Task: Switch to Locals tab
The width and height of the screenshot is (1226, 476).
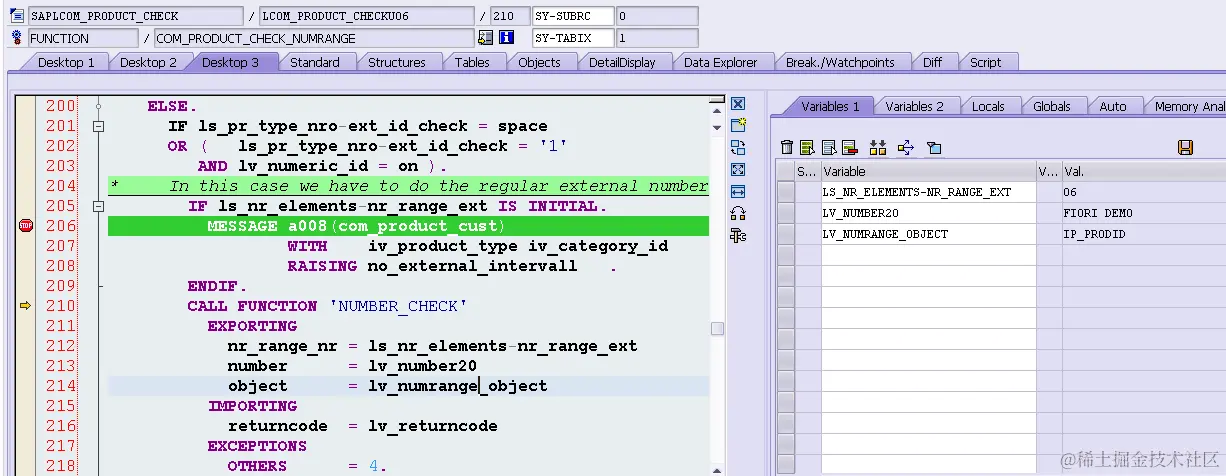Action: click(988, 106)
